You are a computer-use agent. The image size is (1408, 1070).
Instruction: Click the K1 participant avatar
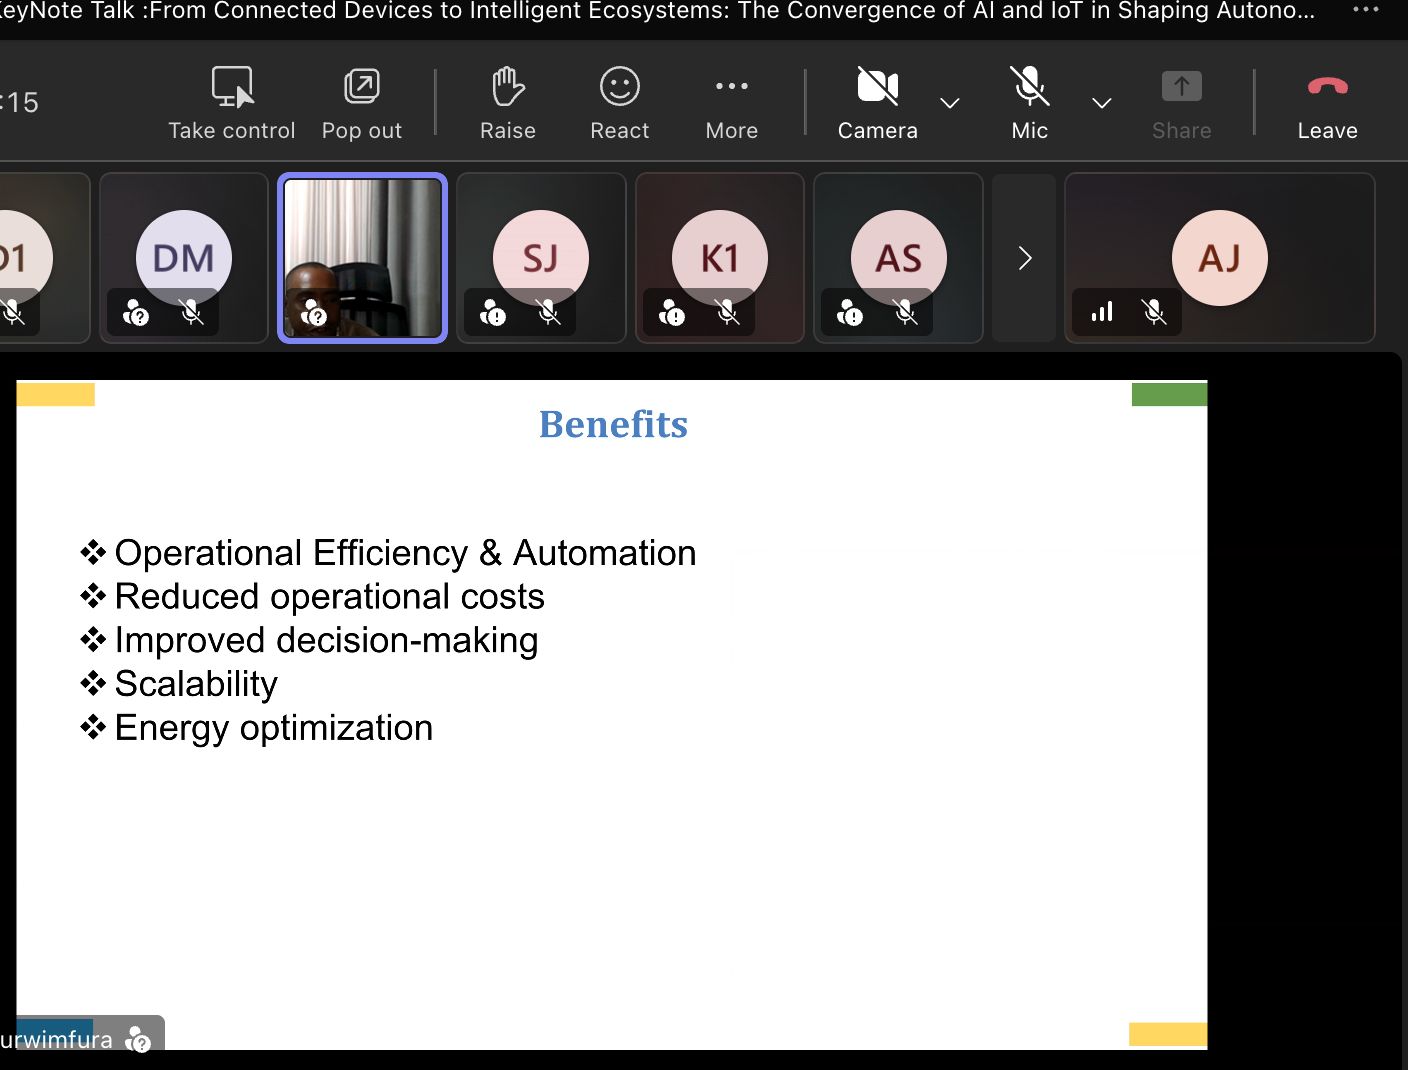pos(720,258)
